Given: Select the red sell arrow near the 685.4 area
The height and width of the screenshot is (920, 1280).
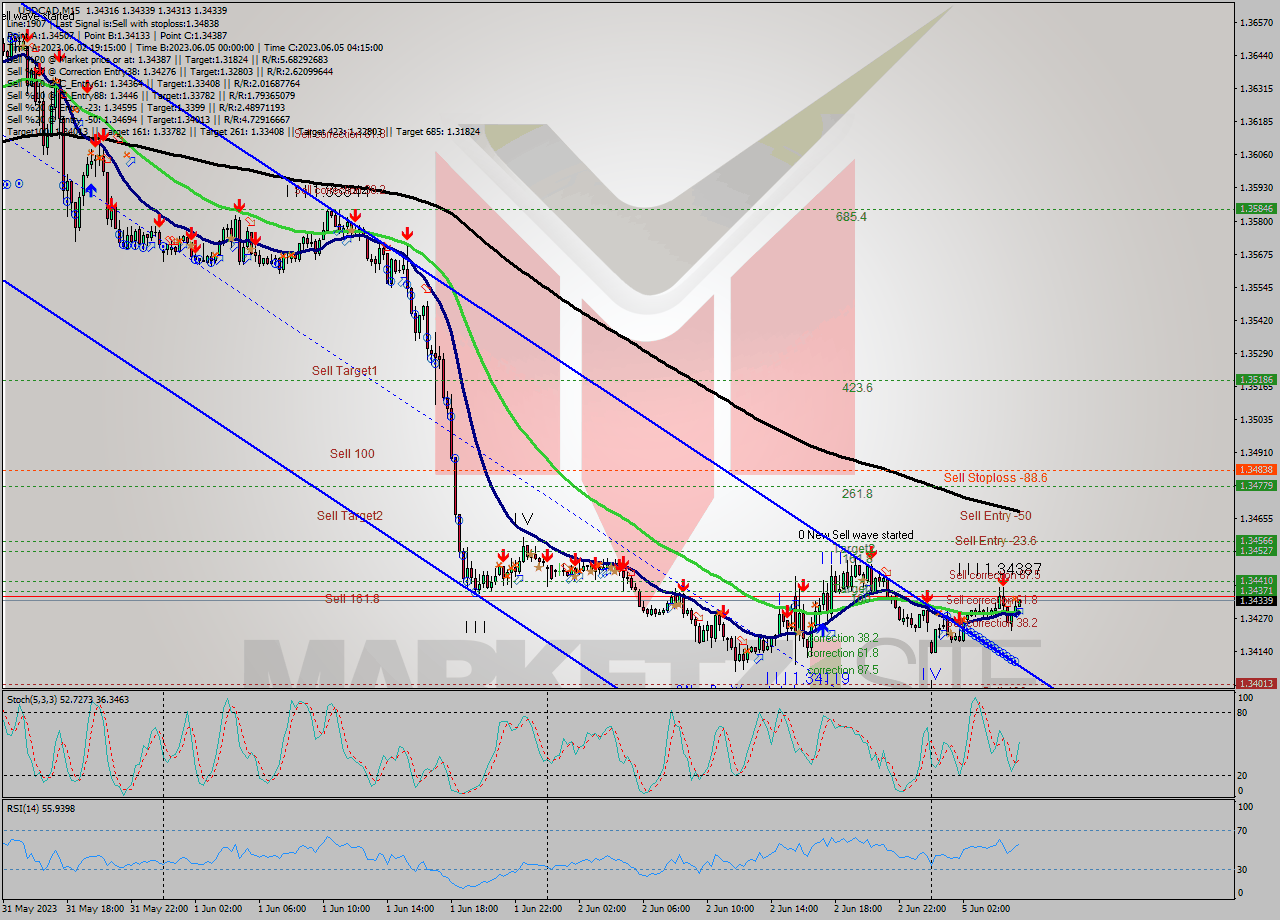Looking at the screenshot, I should tap(239, 206).
